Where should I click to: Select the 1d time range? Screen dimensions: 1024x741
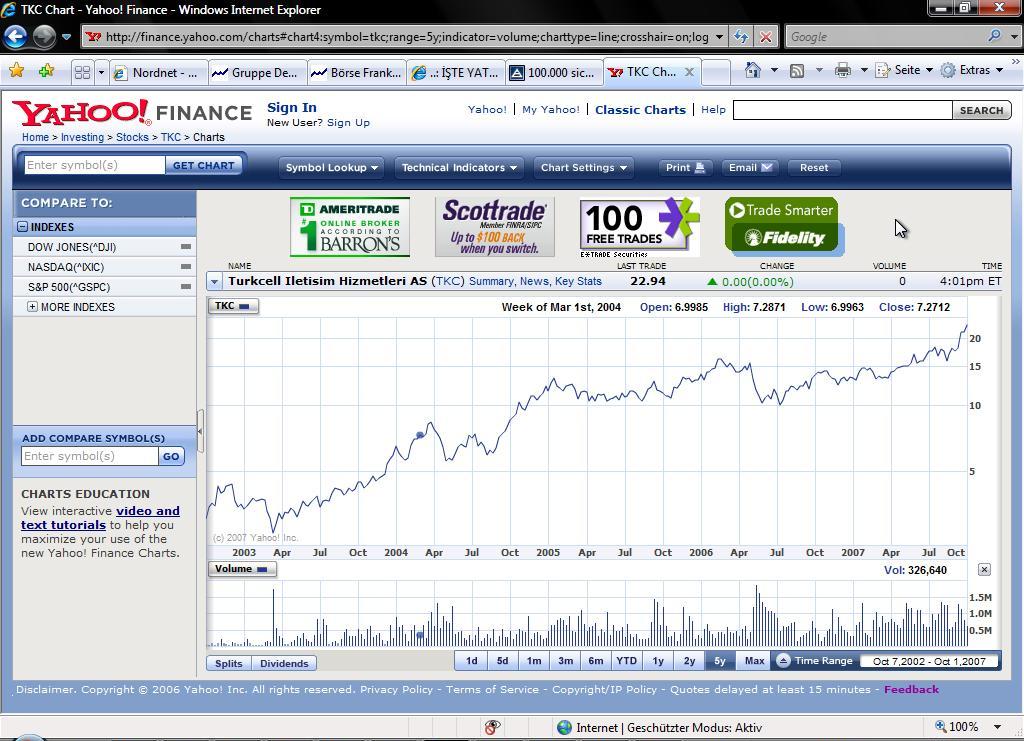pyautogui.click(x=472, y=661)
